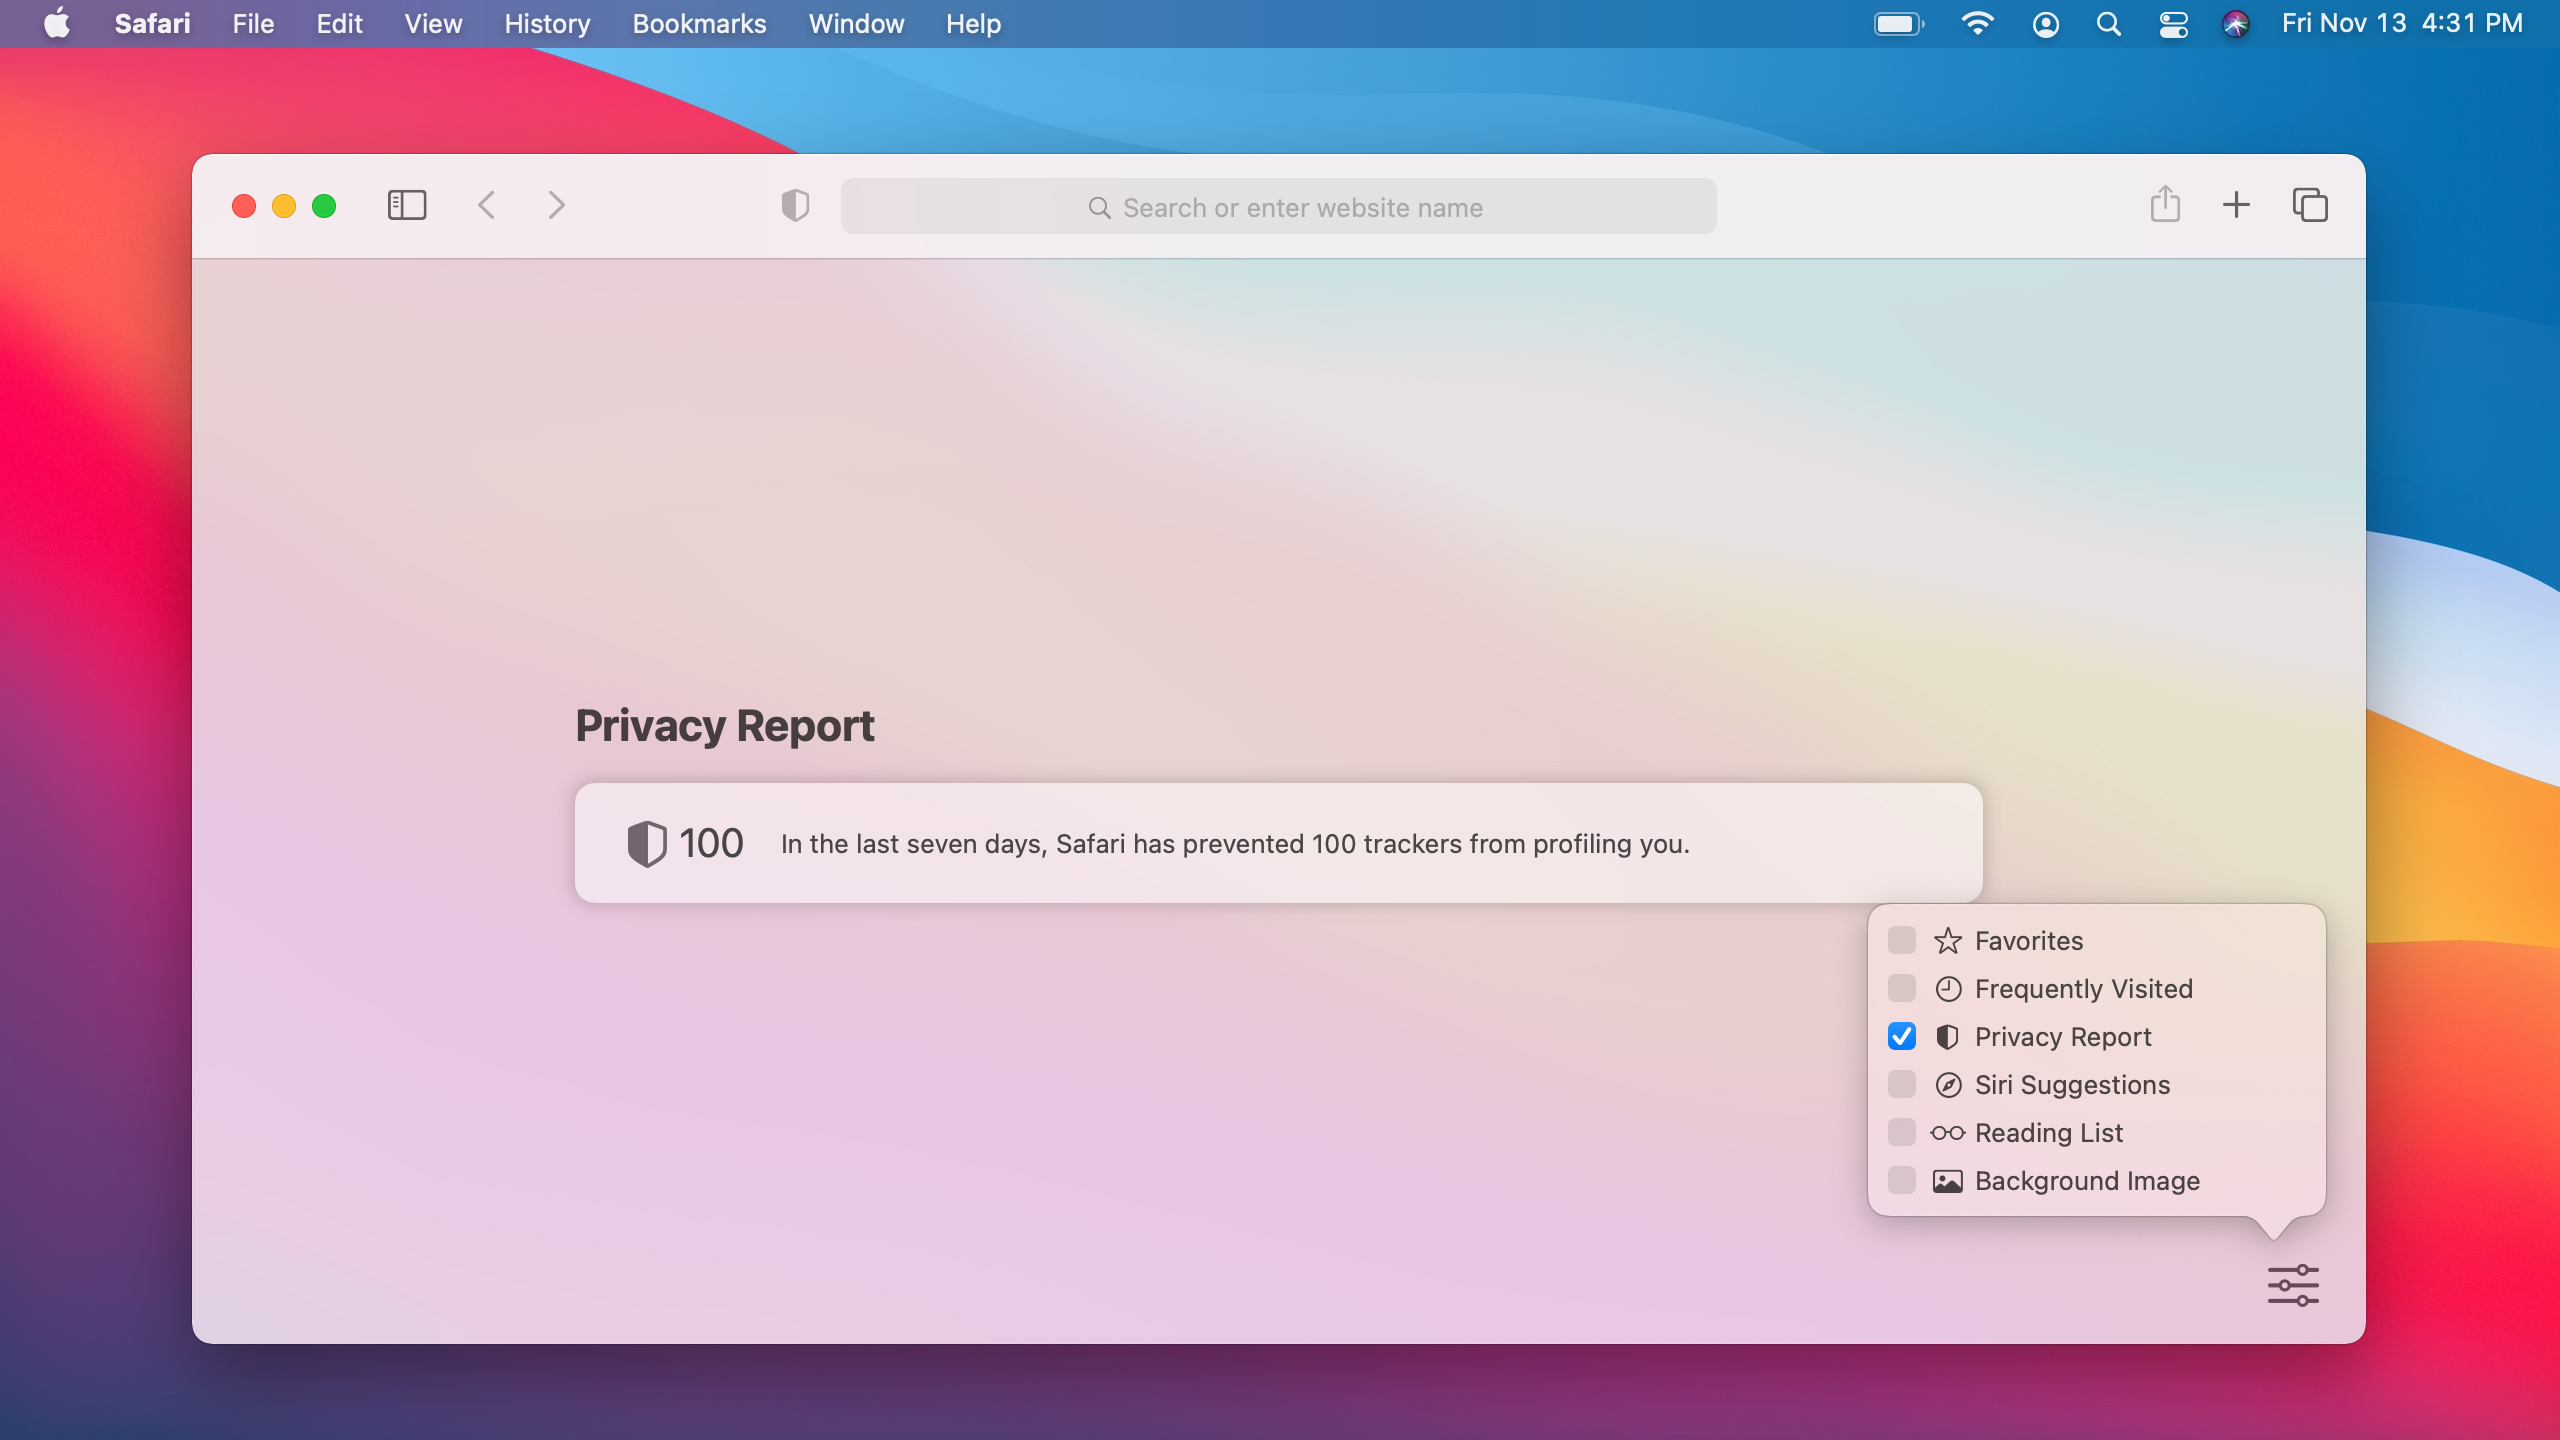Image resolution: width=2560 pixels, height=1440 pixels.
Task: Click the Favorites star icon
Action: pyautogui.click(x=1948, y=940)
